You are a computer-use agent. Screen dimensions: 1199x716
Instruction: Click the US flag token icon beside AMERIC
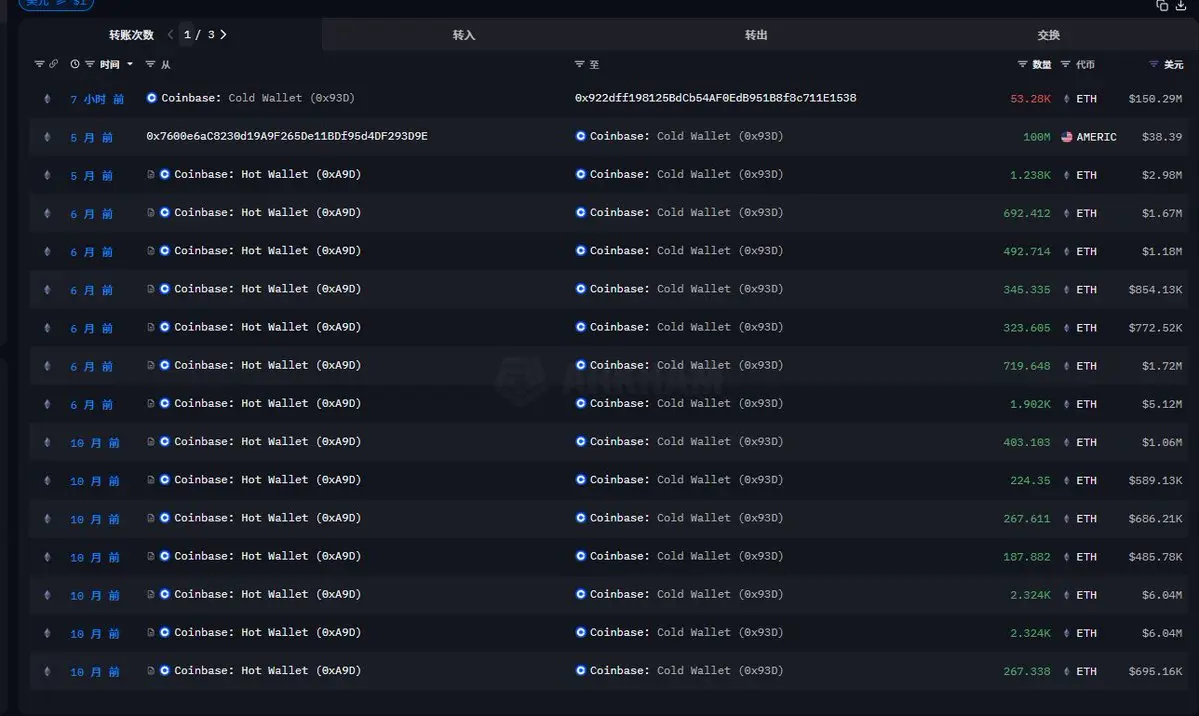(1067, 137)
